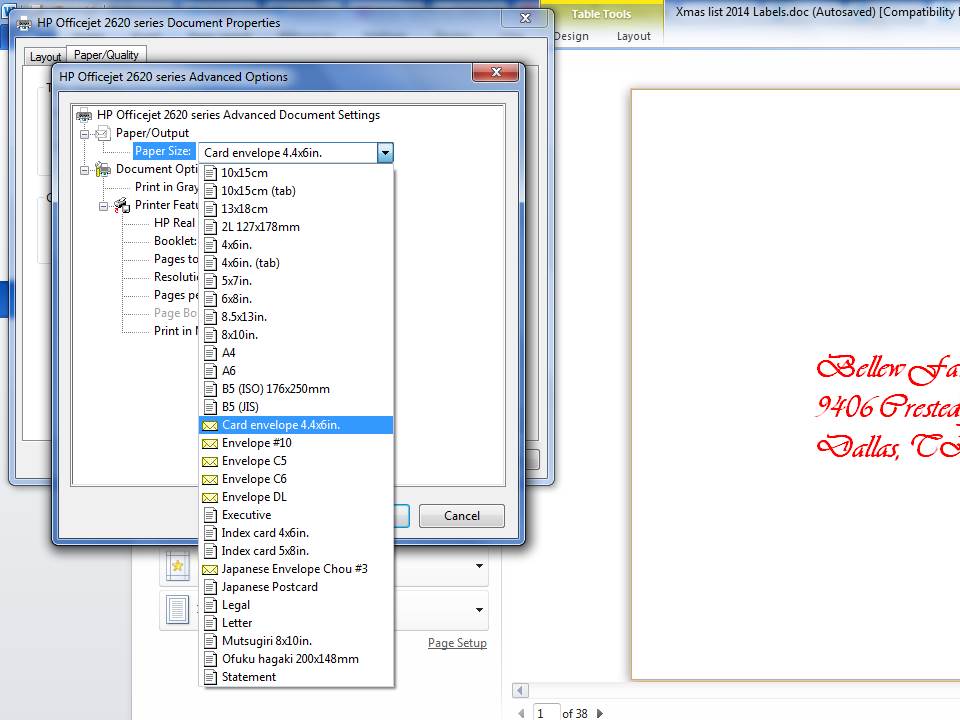Open dropdown beside pages-per-sheet icon
Screen dimensions: 960x720
pos(479,610)
